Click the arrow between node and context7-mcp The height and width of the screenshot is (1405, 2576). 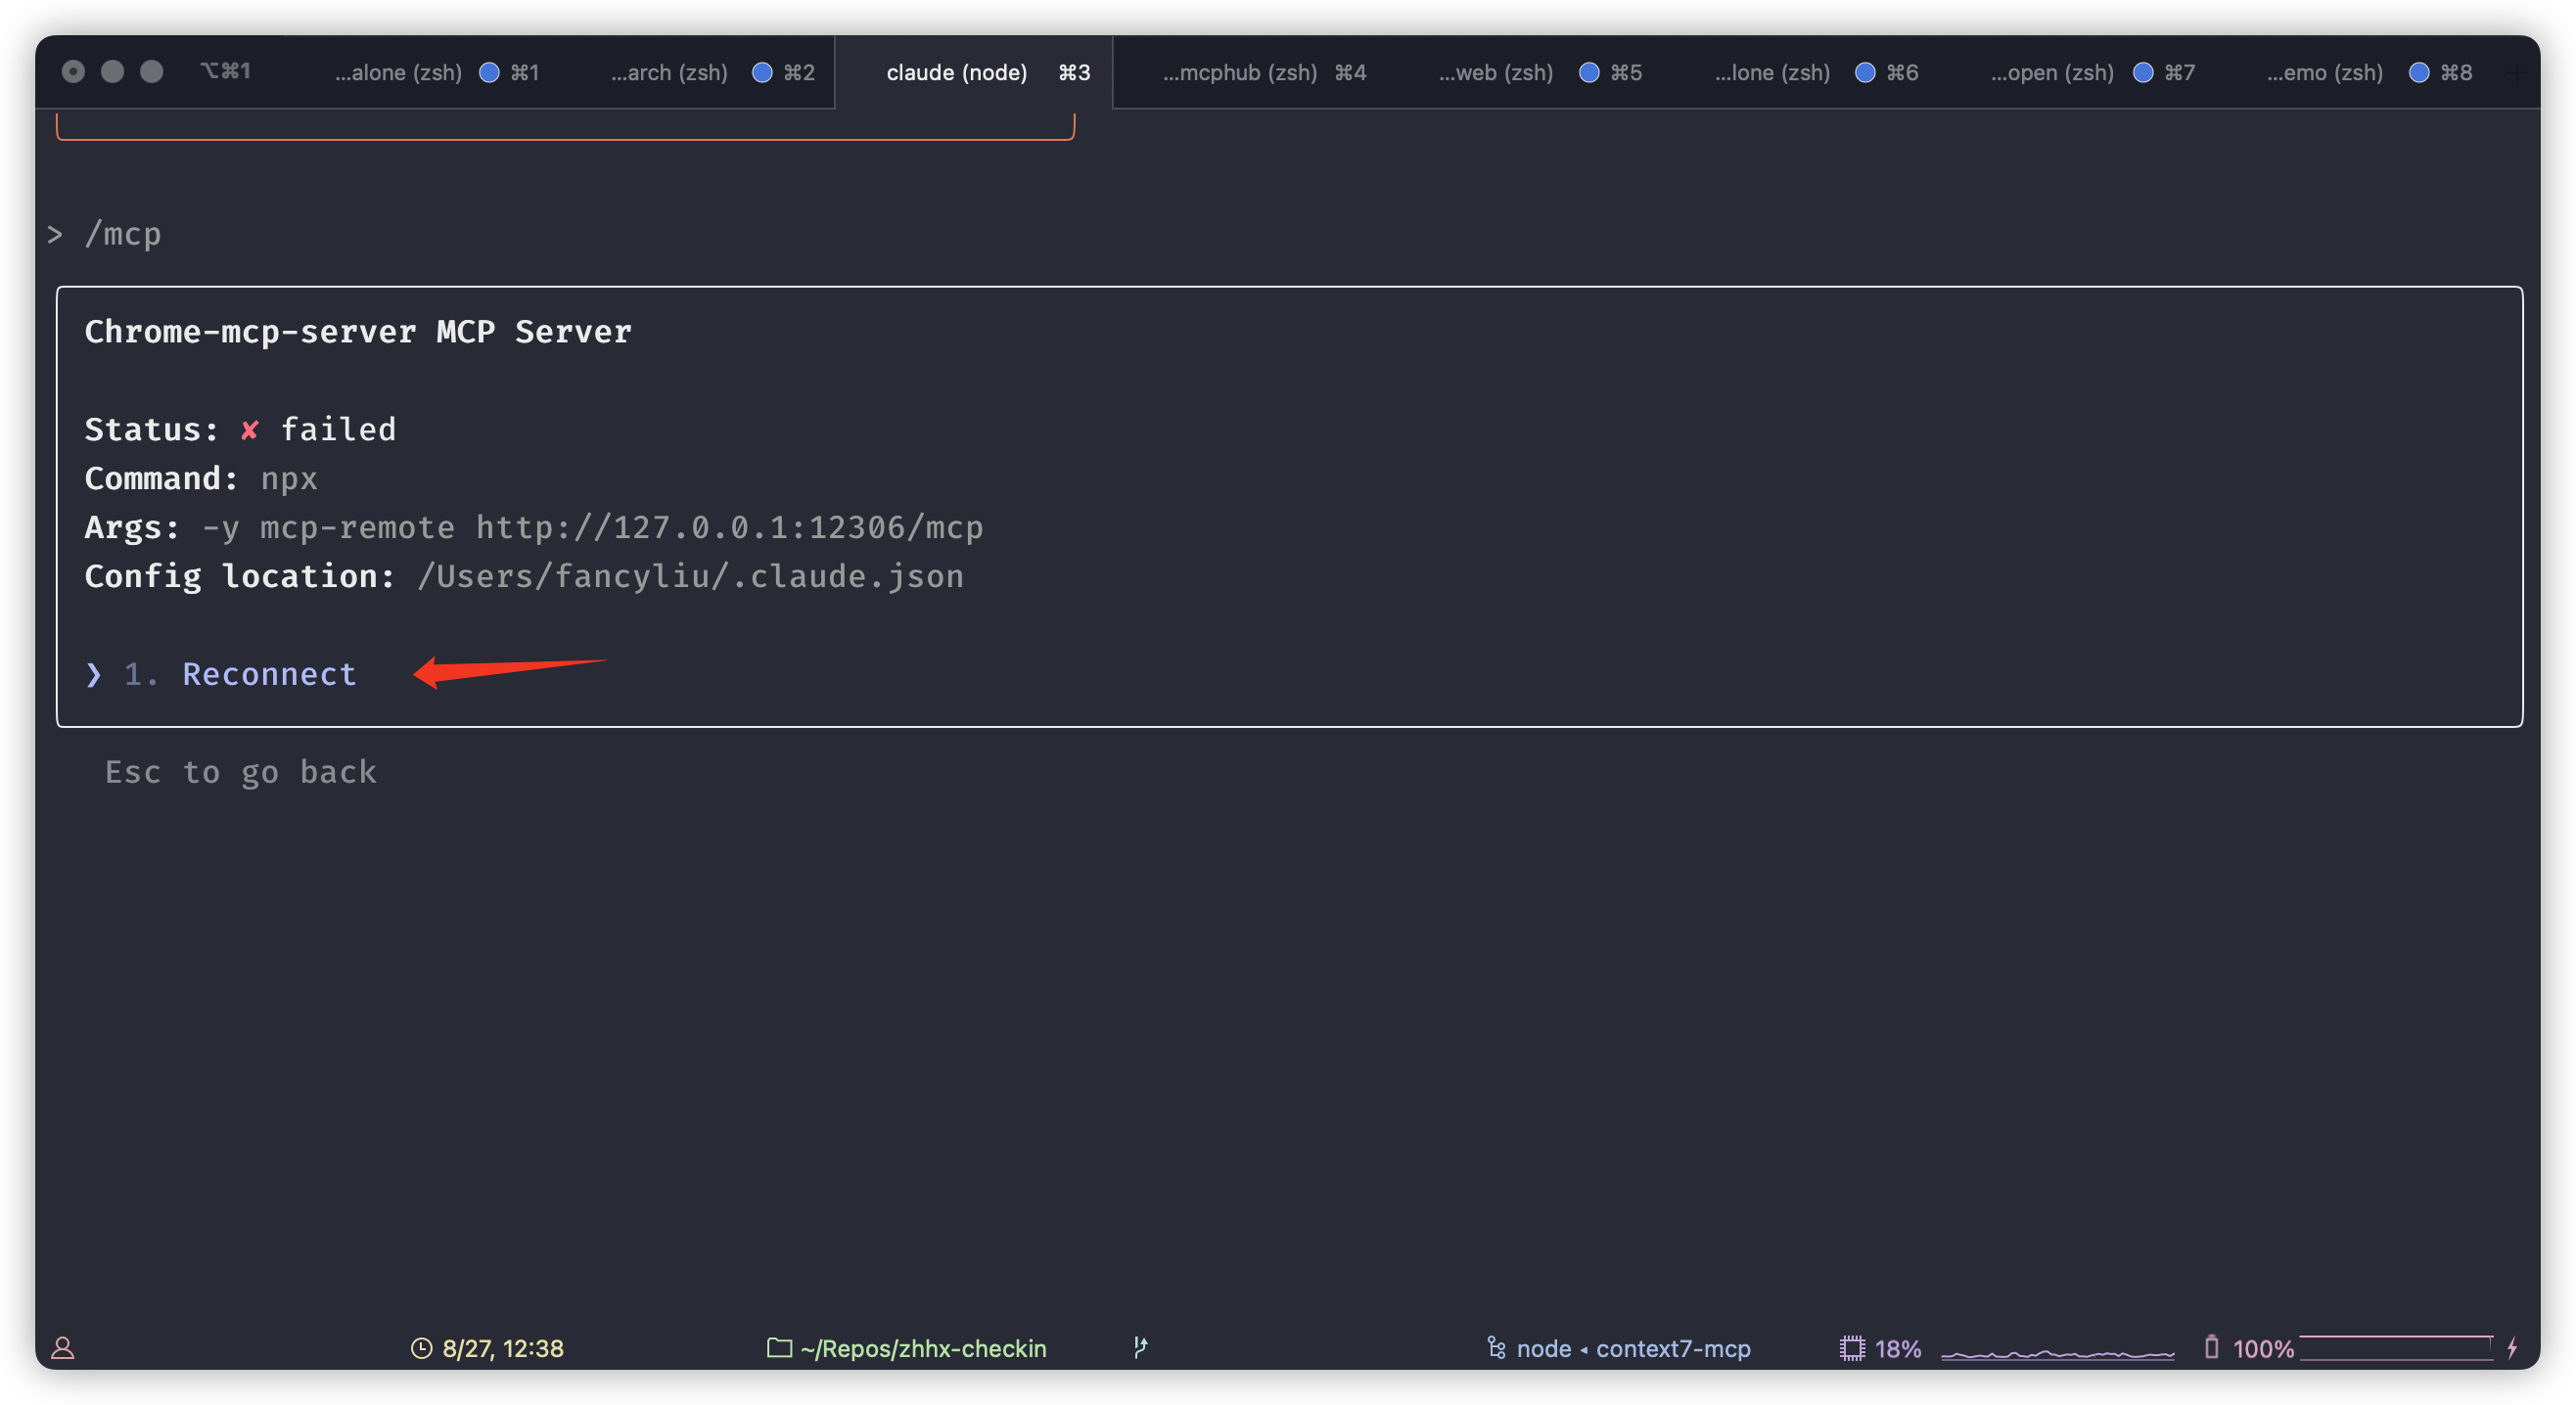(x=1585, y=1349)
